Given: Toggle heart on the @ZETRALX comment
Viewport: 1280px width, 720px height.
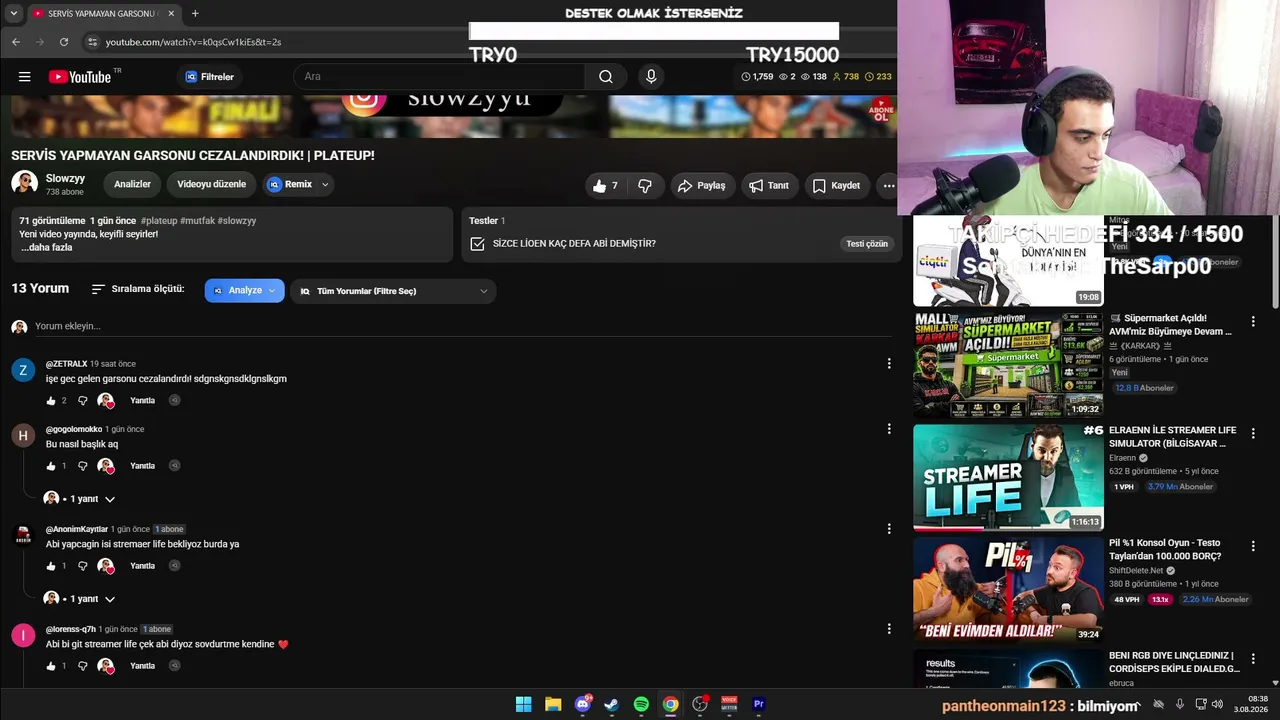Looking at the screenshot, I should click(106, 401).
